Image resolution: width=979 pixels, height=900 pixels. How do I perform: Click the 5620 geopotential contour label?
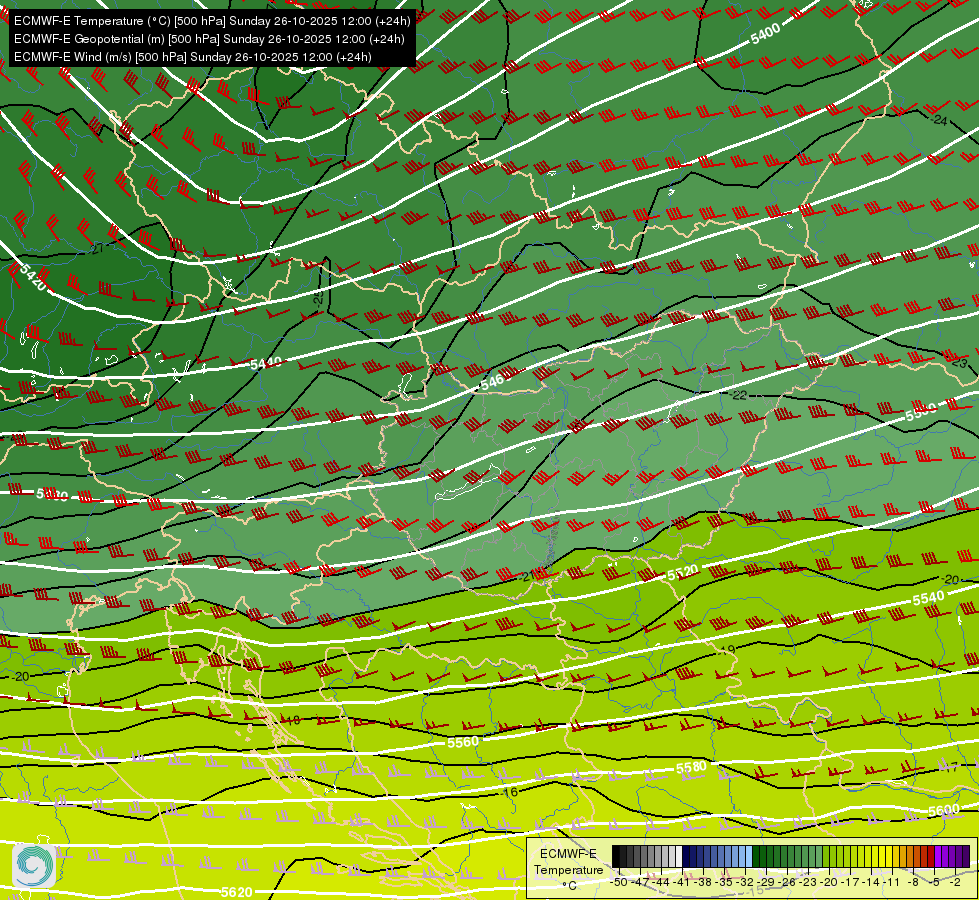point(237,892)
